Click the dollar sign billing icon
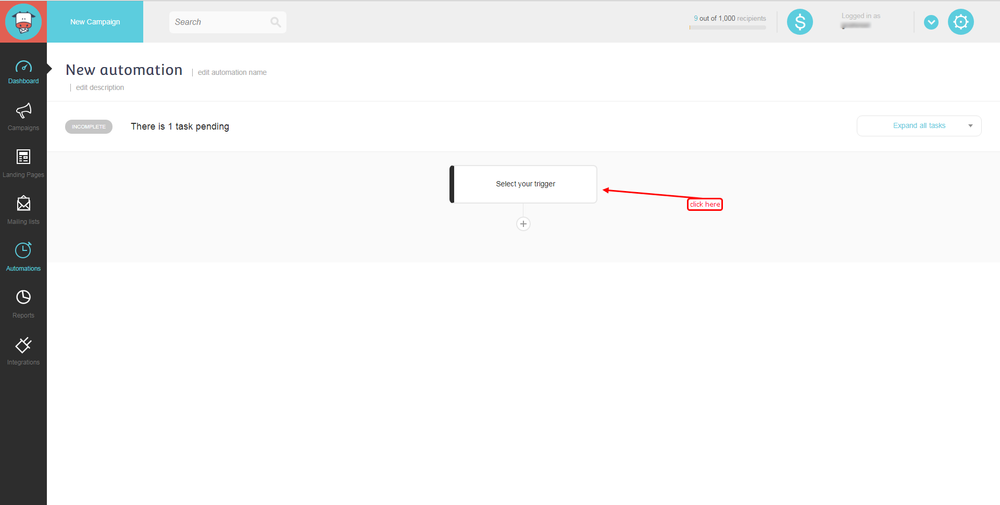The height and width of the screenshot is (505, 1000). pos(799,22)
